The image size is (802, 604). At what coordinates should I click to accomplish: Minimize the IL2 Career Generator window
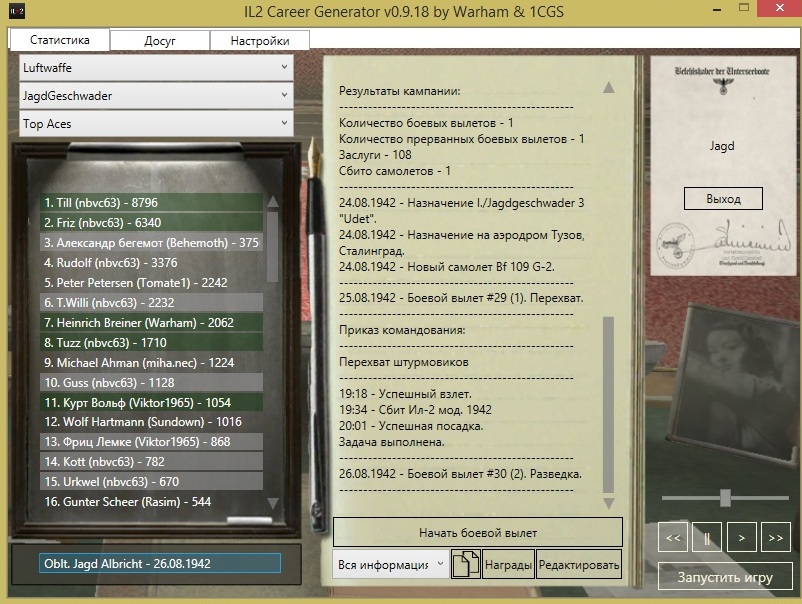coord(717,10)
